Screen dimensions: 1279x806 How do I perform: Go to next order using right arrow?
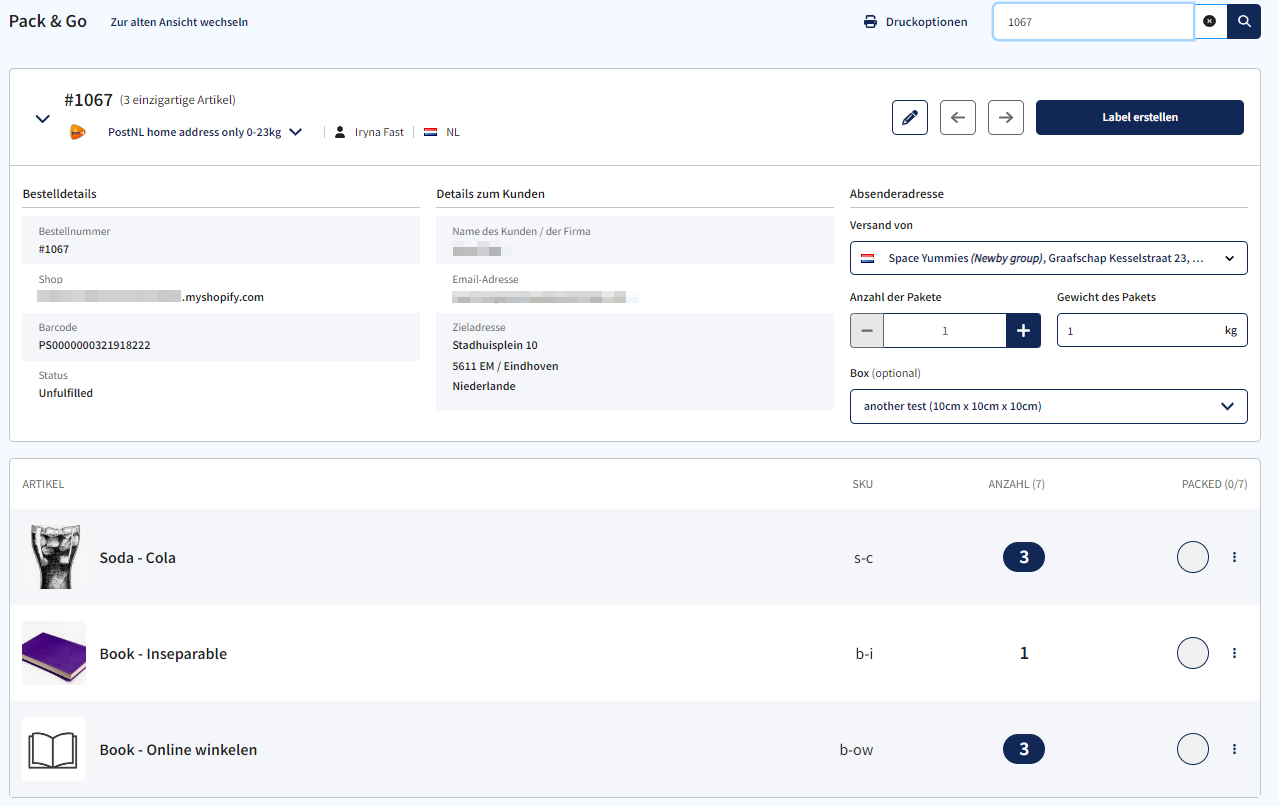click(1005, 117)
